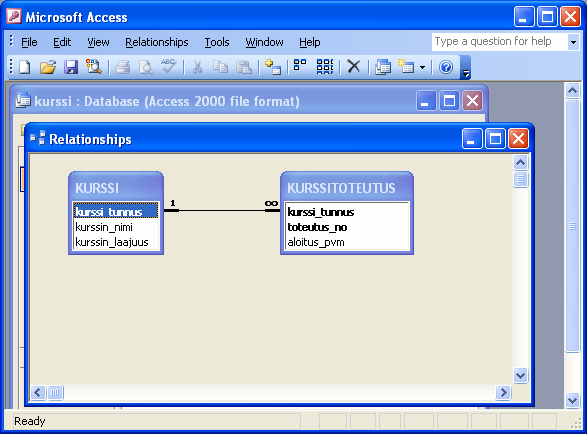Open the Database Window toolbar icon

click(383, 67)
